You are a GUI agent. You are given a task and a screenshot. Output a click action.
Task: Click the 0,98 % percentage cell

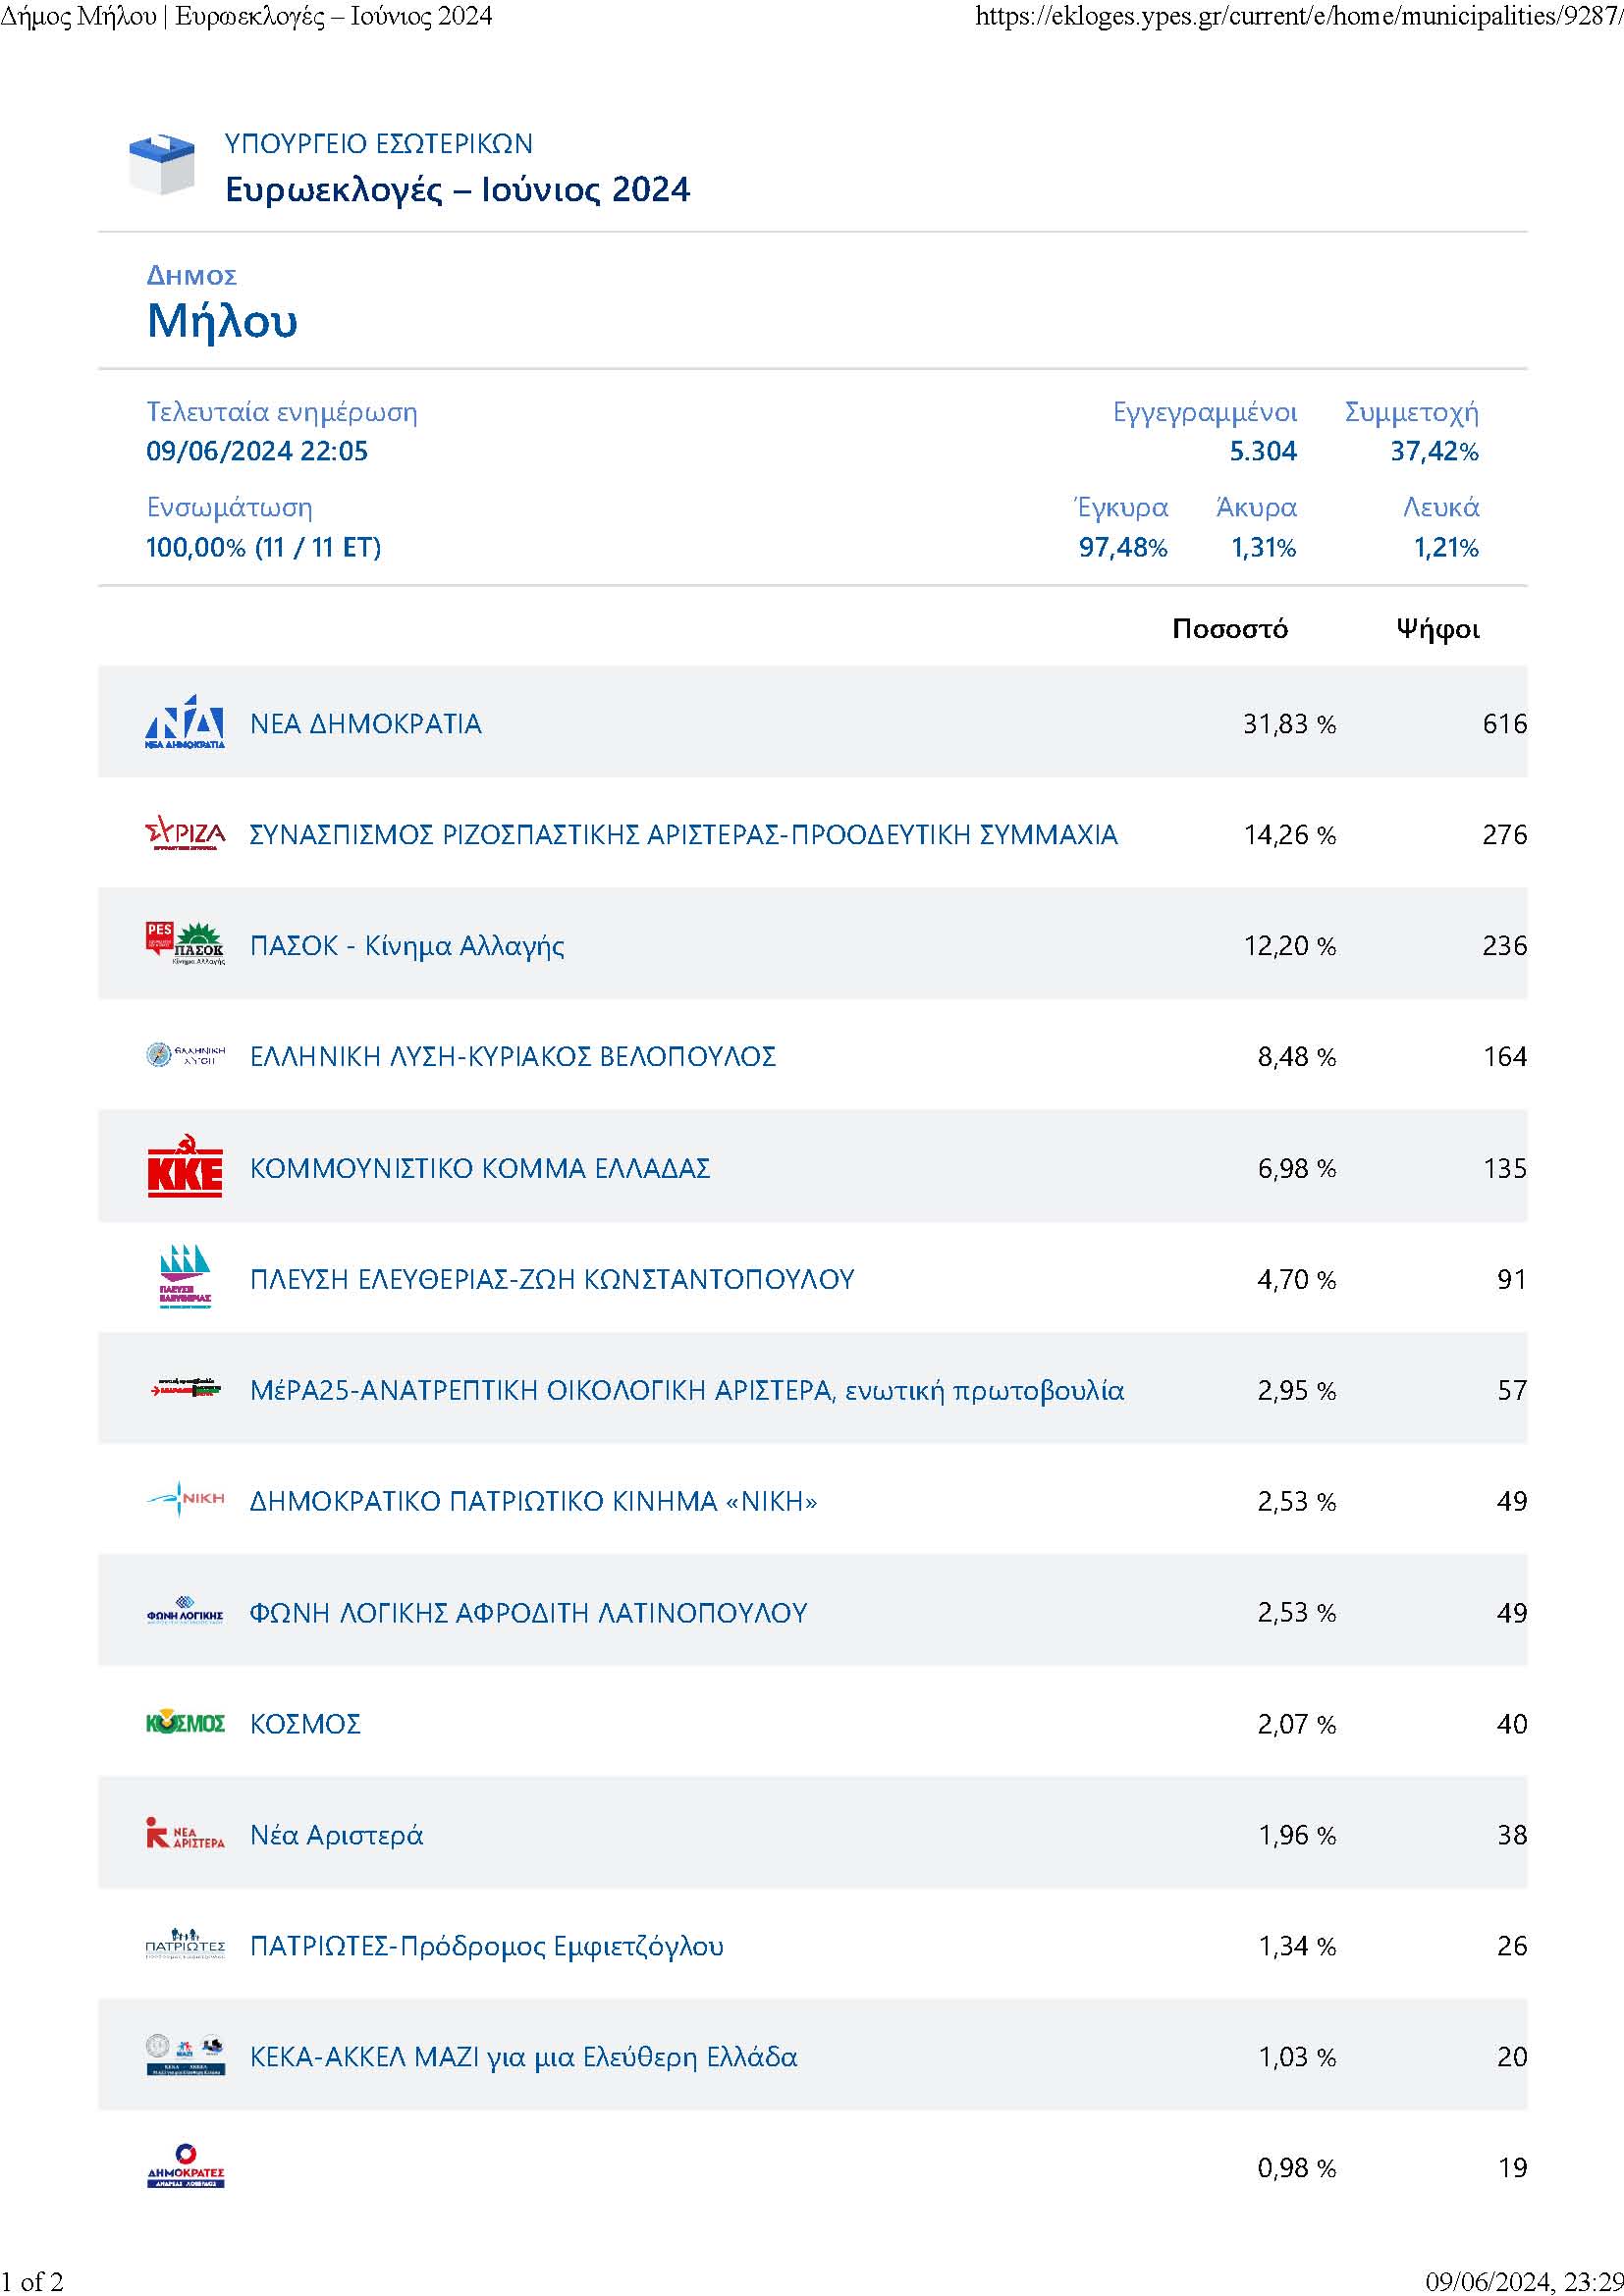1296,2168
